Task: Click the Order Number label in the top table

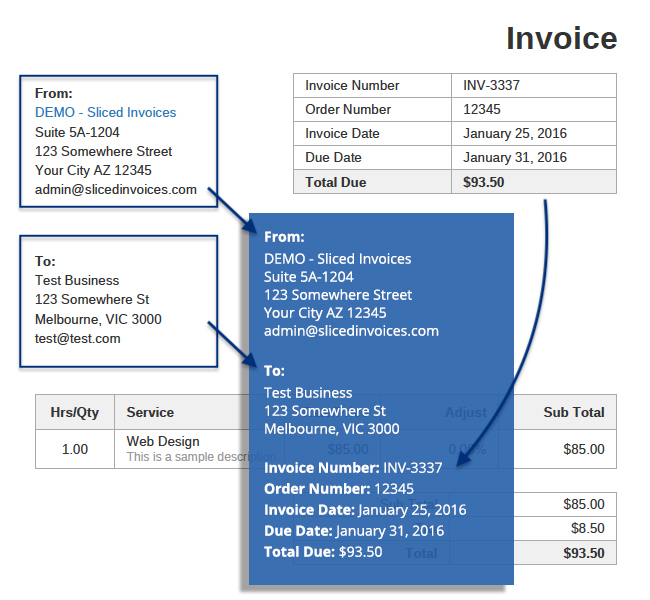Action: 348,110
